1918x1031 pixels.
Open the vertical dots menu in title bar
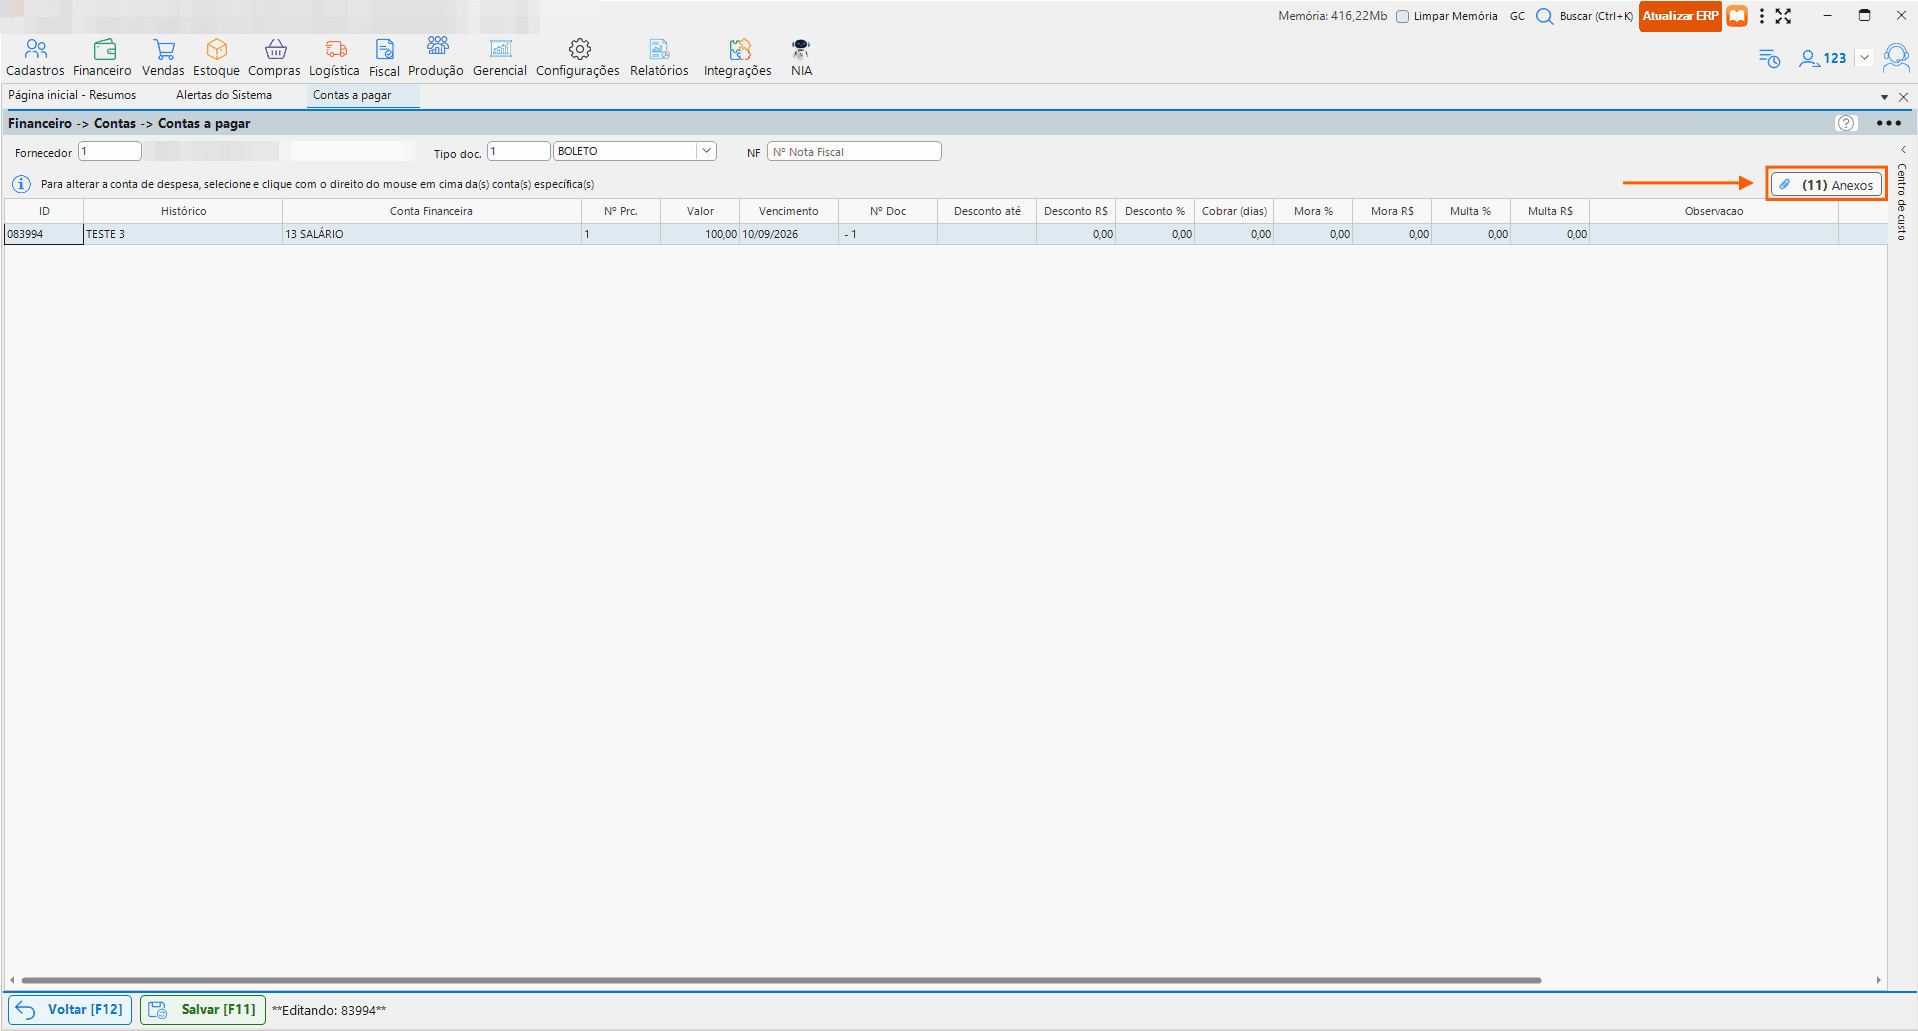point(1761,16)
